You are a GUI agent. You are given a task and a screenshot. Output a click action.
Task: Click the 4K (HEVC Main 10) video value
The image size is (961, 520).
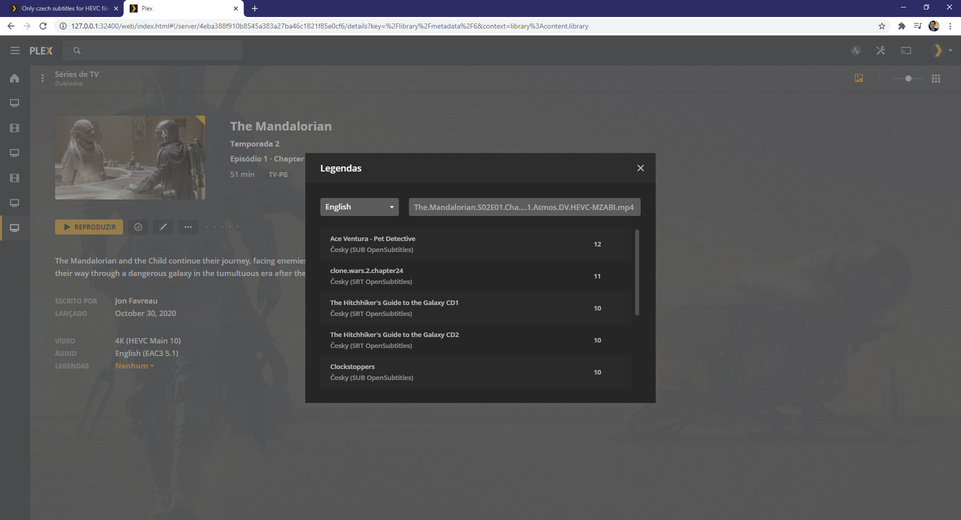148,341
